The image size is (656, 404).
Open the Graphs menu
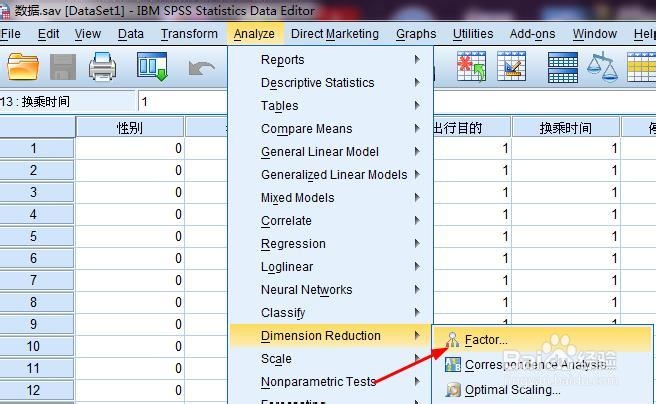(416, 33)
